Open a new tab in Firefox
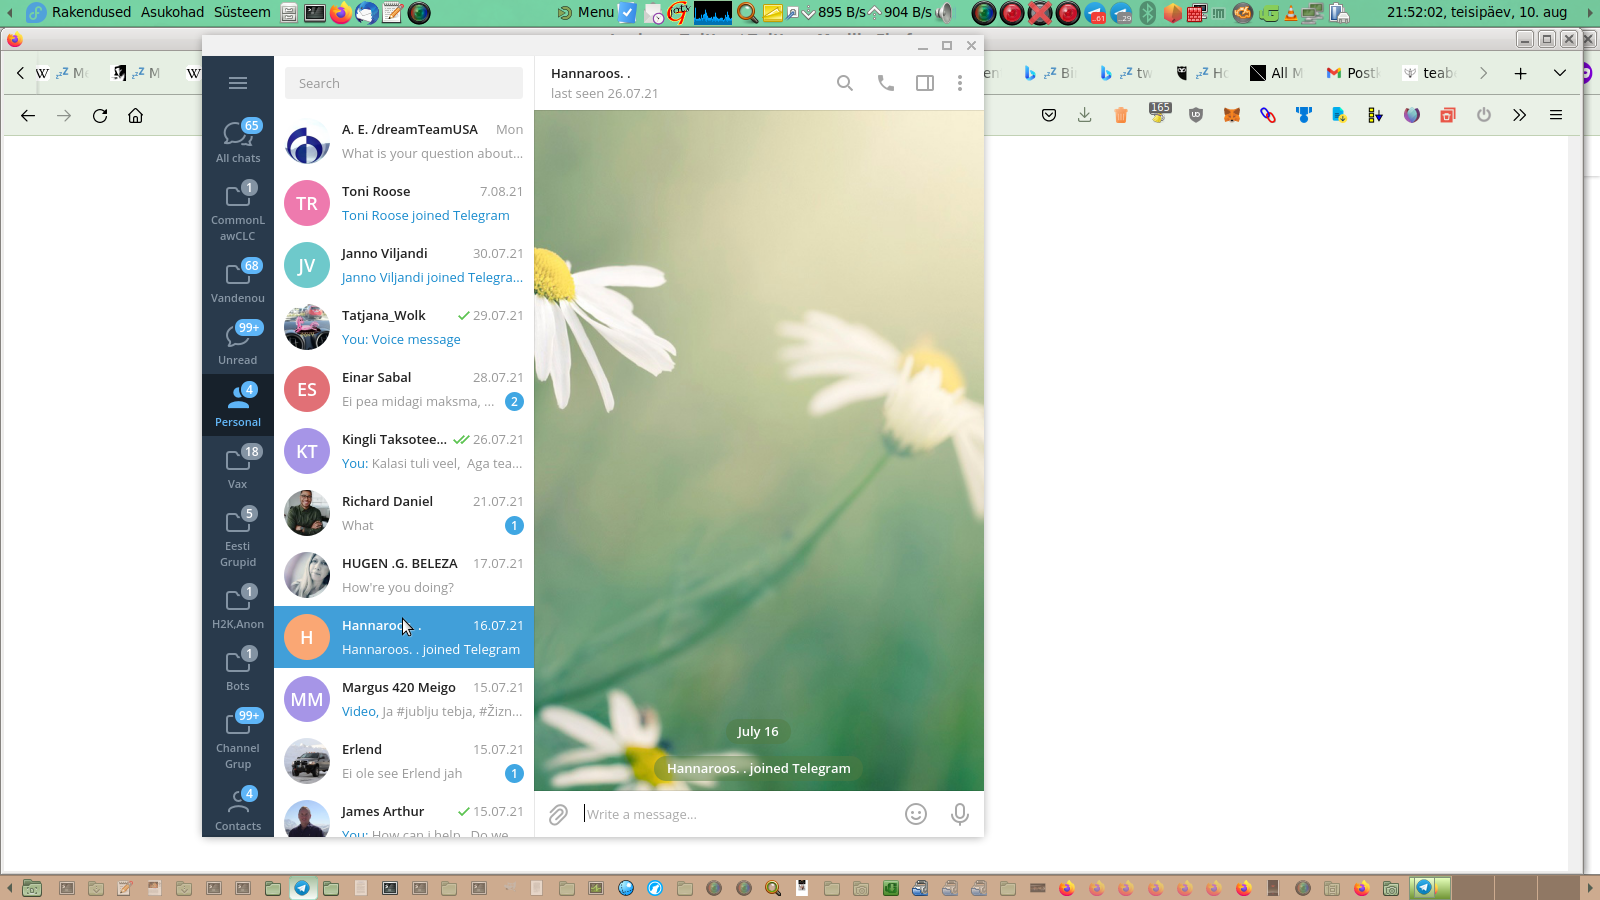Viewport: 1600px width, 900px height. pyautogui.click(x=1520, y=73)
